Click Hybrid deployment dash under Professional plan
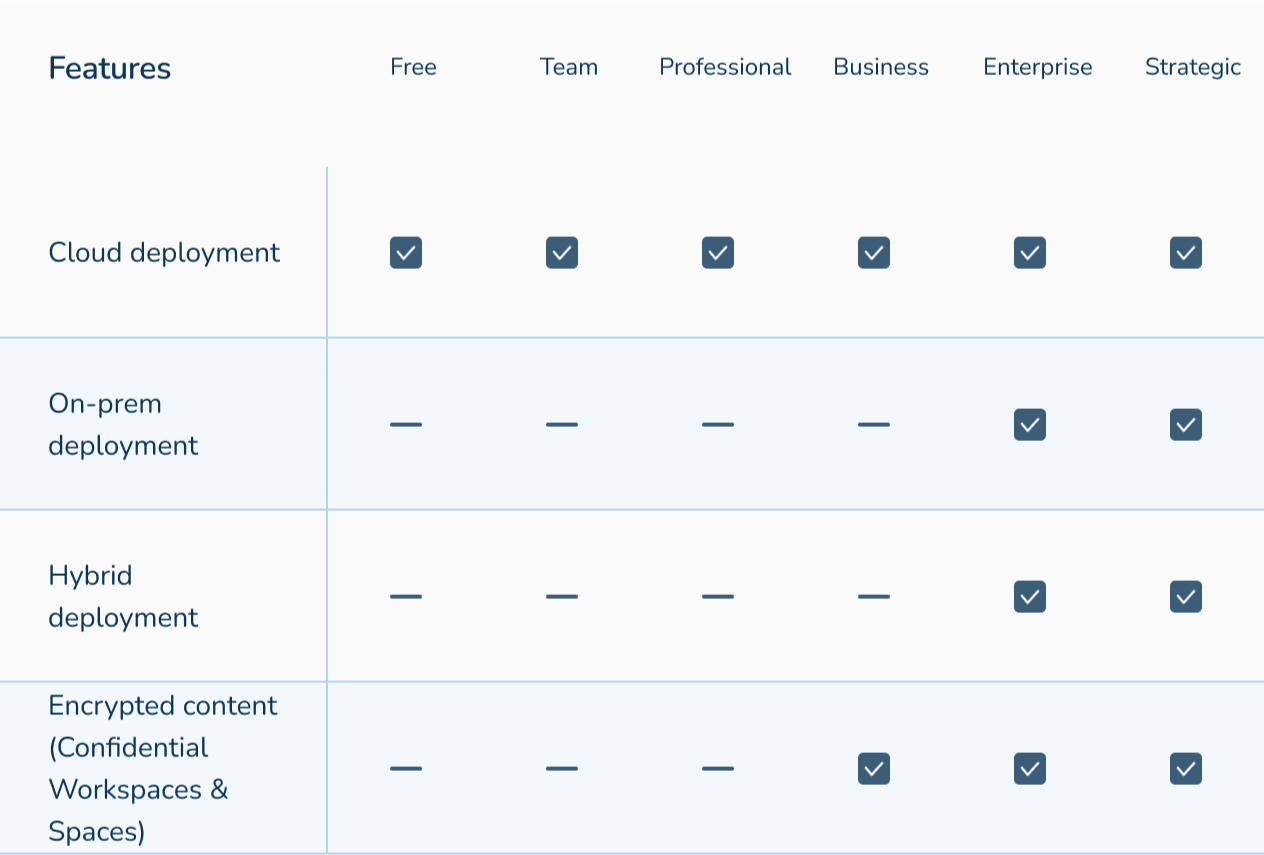The image size is (1264, 855). [x=718, y=597]
